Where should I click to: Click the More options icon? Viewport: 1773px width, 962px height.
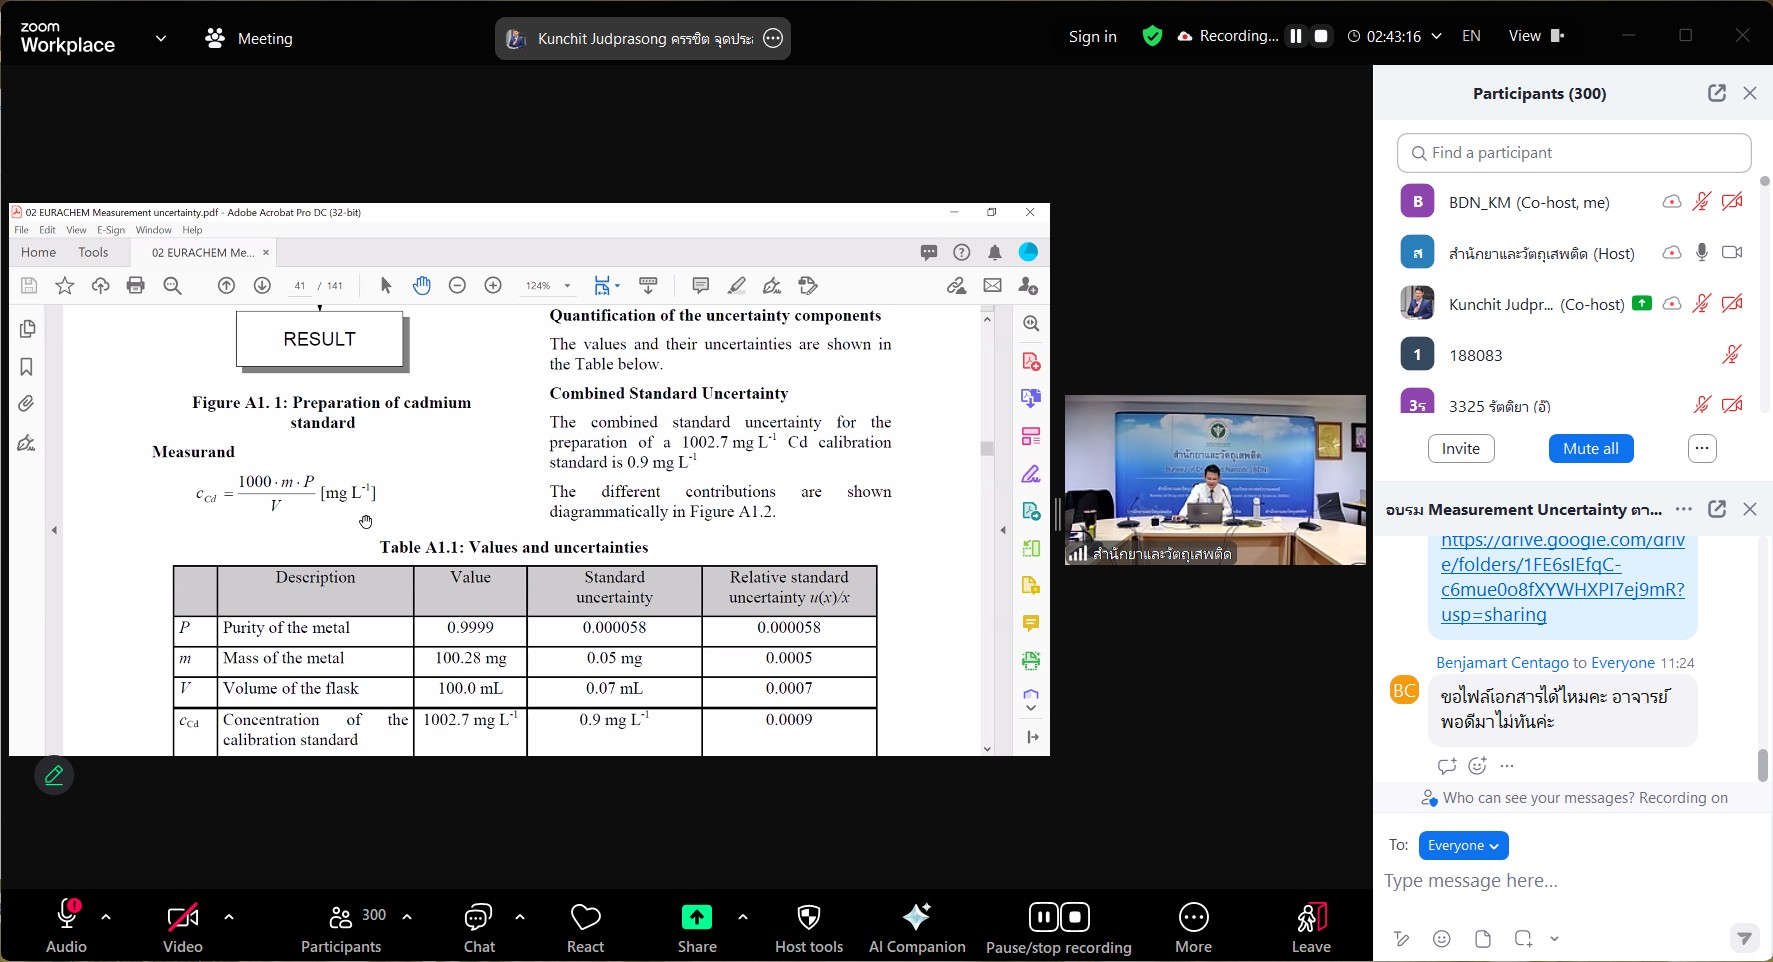pos(1193,927)
